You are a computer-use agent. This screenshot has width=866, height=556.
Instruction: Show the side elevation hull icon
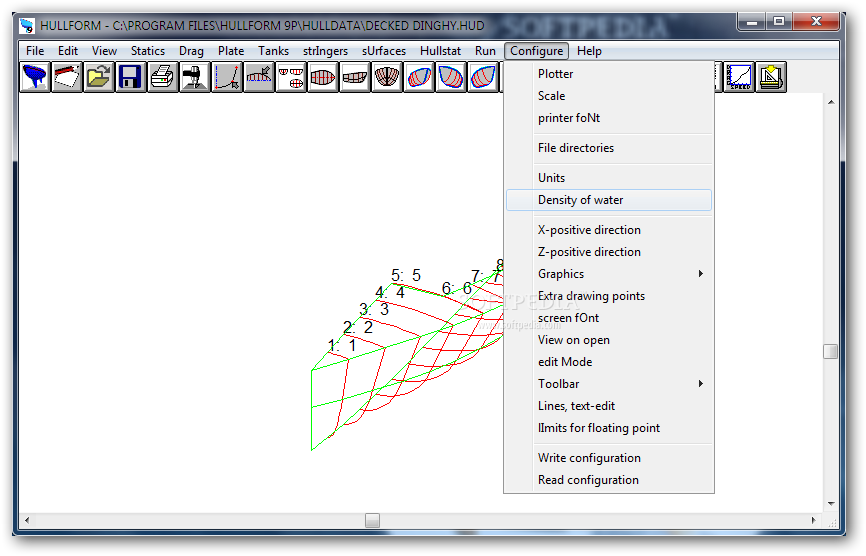(x=355, y=77)
